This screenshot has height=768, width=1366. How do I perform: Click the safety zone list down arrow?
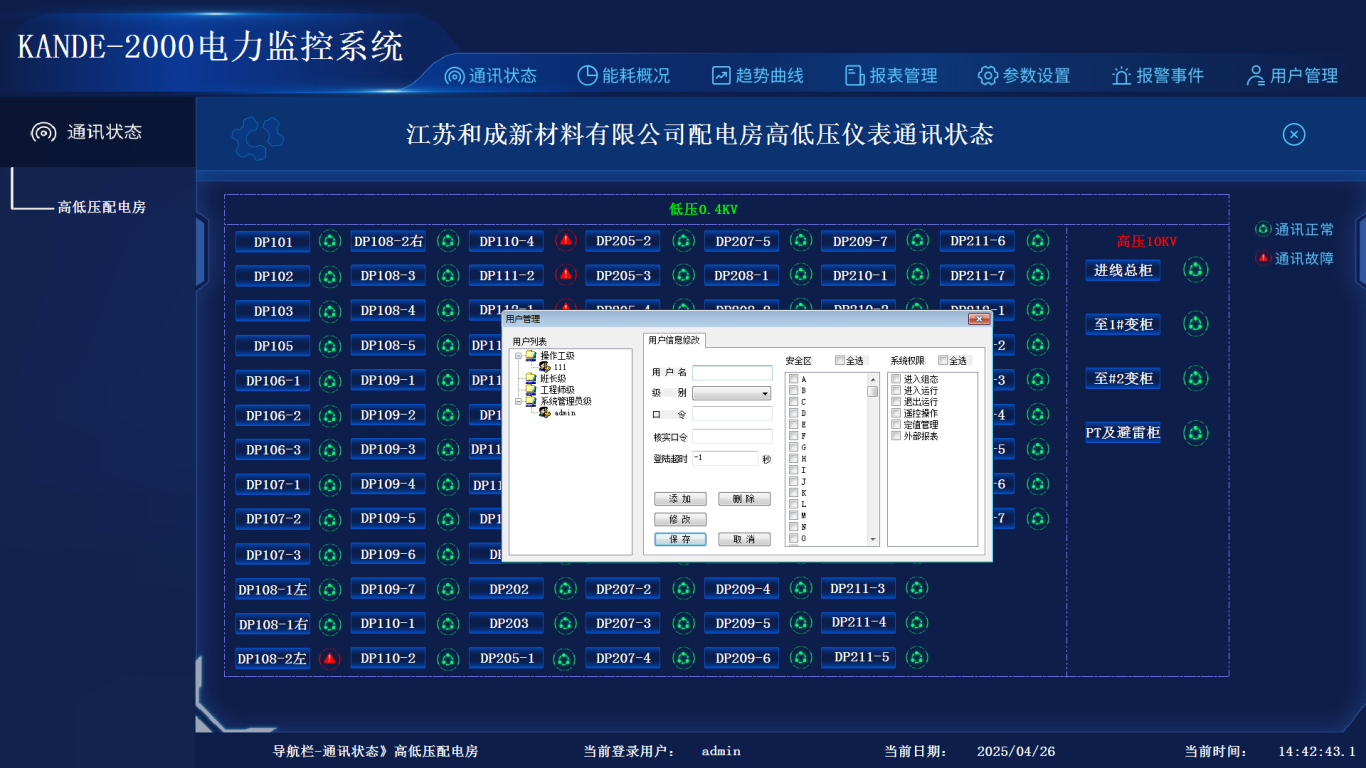click(x=873, y=539)
